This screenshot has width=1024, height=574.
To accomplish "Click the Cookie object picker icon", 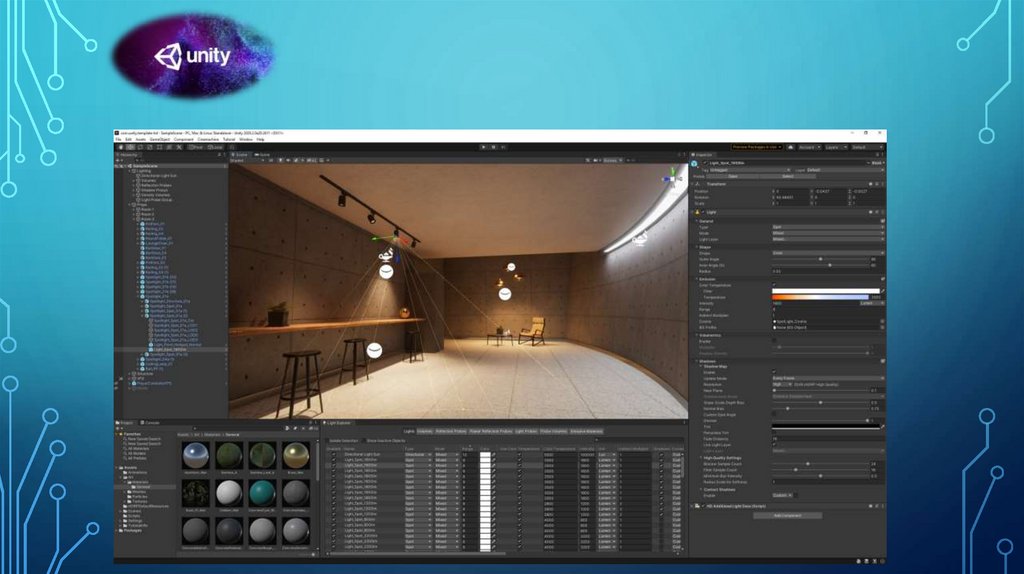I will pos(882,321).
